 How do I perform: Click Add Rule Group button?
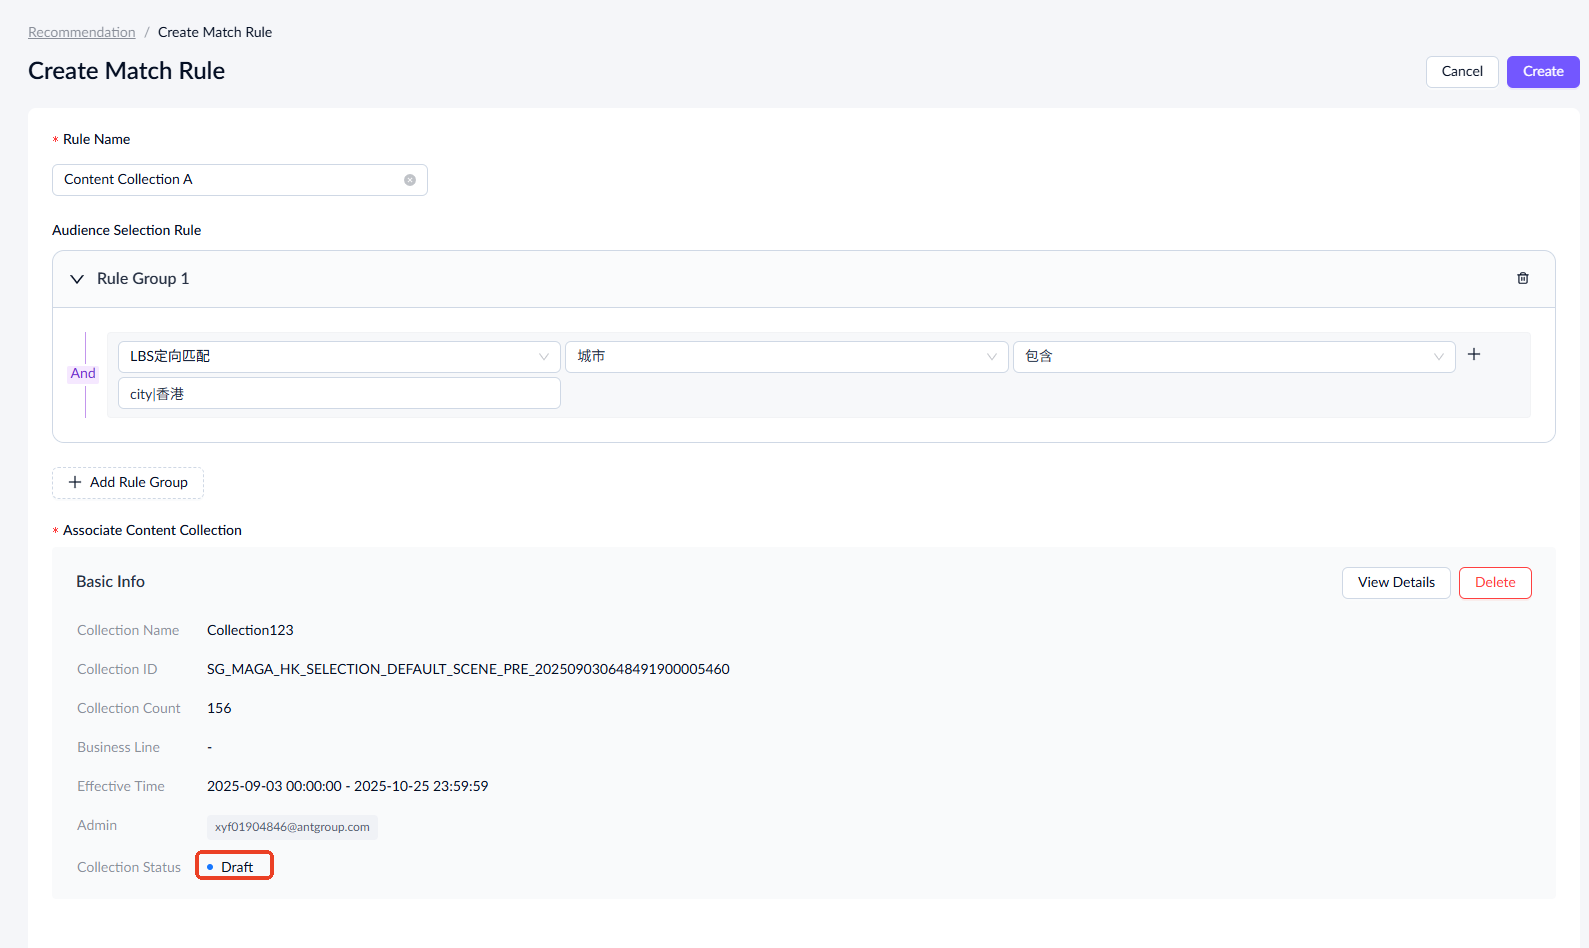(128, 483)
